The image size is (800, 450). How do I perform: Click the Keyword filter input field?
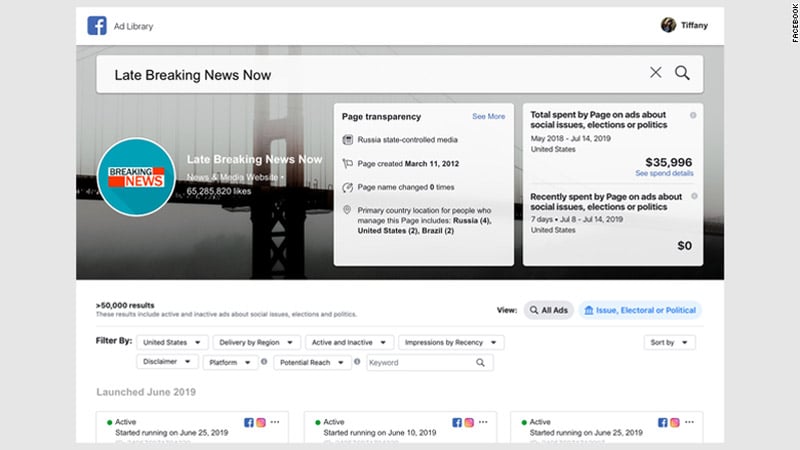click(420, 363)
